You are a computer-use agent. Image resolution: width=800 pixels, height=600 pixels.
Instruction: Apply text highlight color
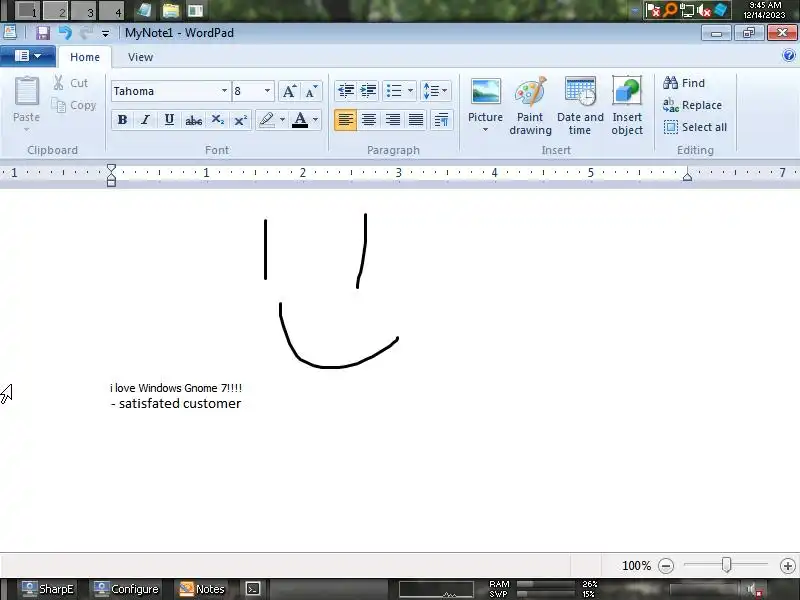(266, 120)
